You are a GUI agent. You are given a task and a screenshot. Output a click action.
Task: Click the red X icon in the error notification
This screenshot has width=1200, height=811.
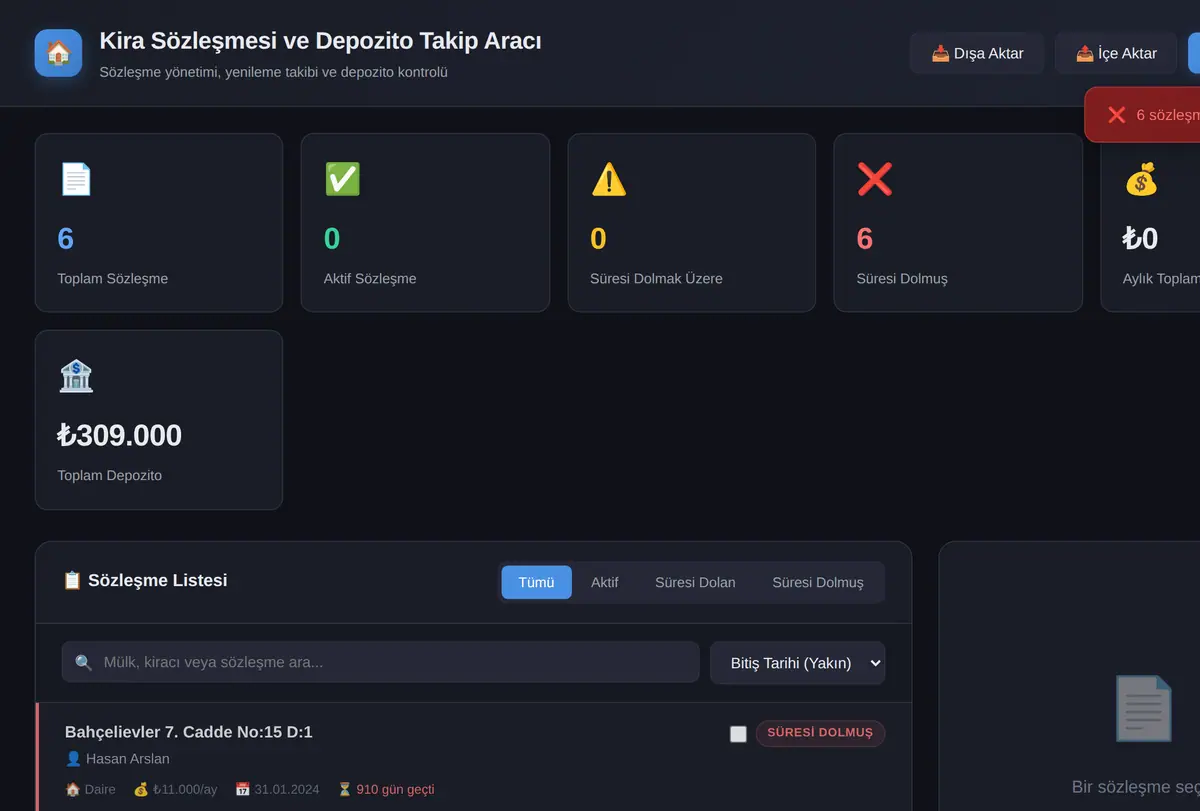[x=1117, y=115]
